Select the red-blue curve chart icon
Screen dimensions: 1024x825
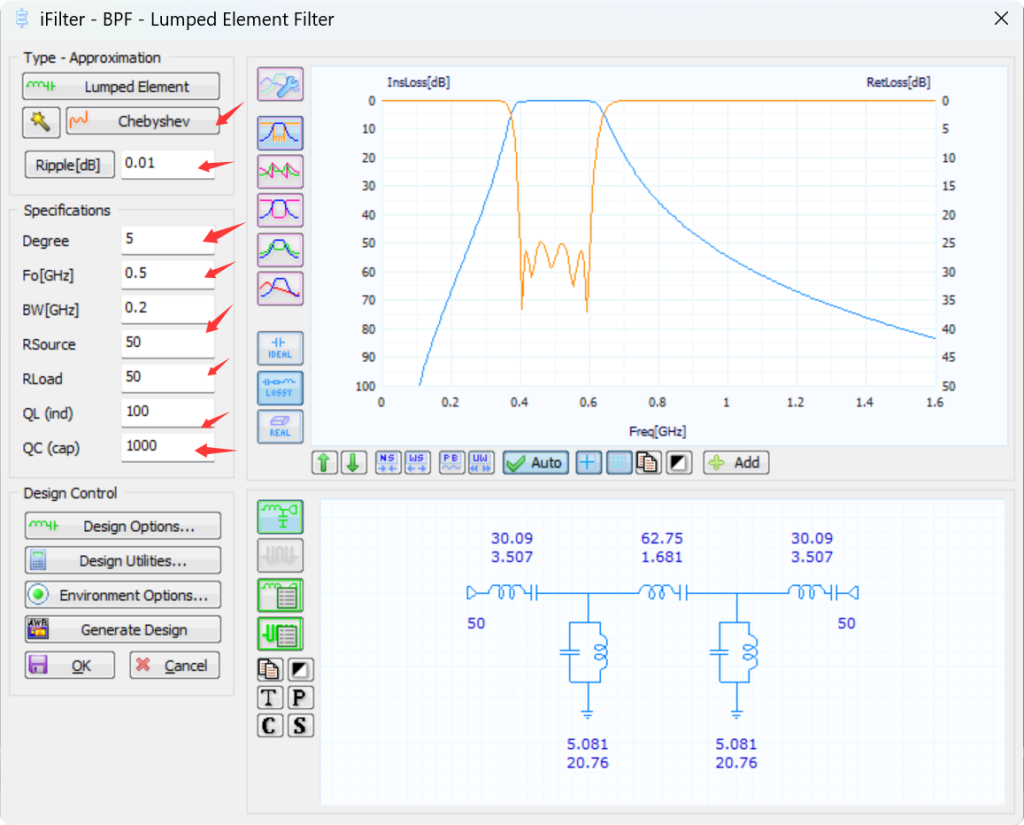(280, 288)
